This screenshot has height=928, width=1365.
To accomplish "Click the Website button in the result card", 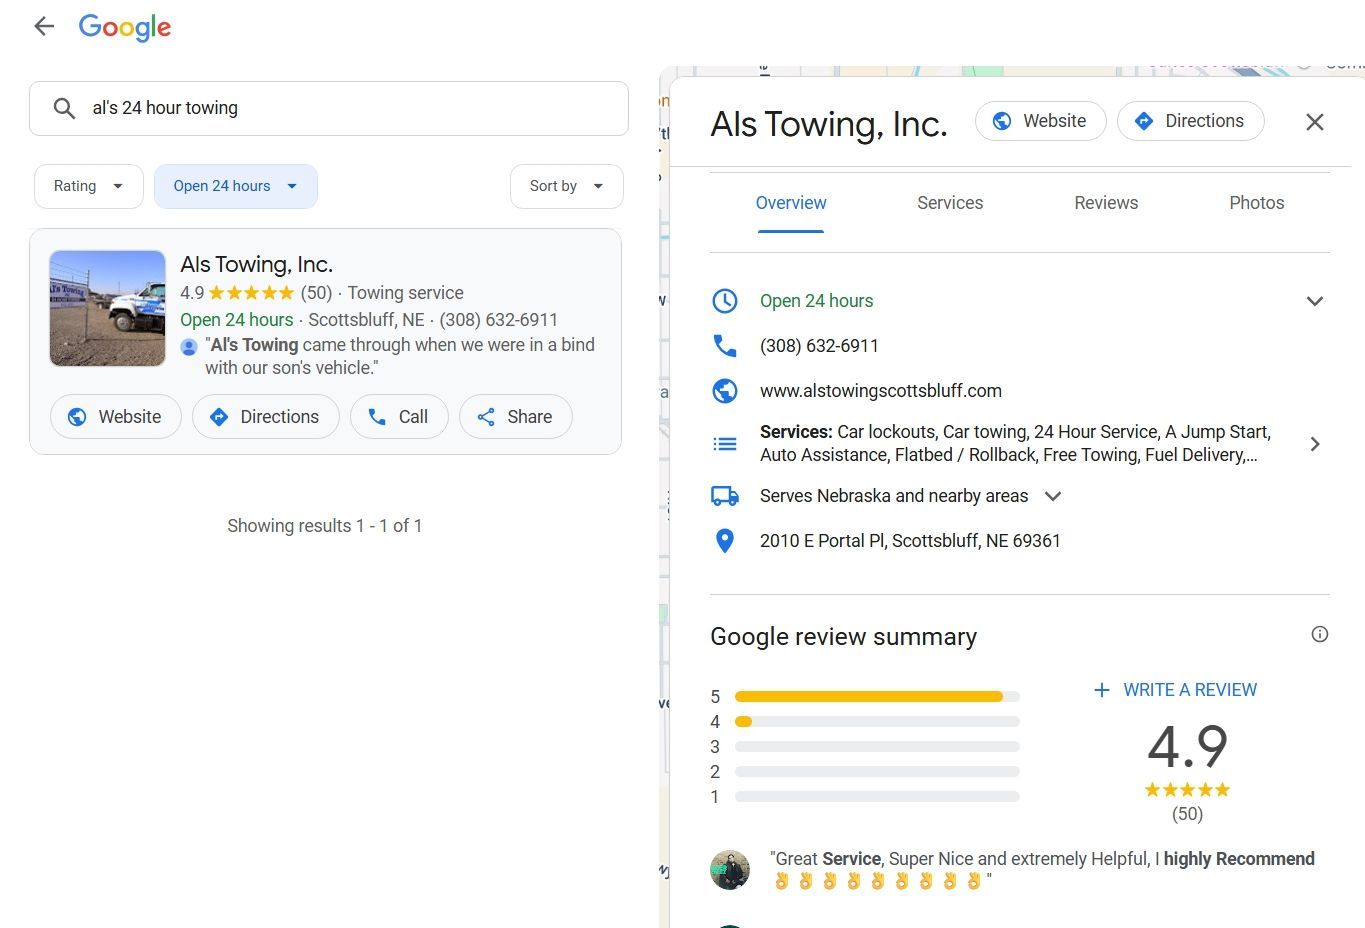I will click(115, 417).
